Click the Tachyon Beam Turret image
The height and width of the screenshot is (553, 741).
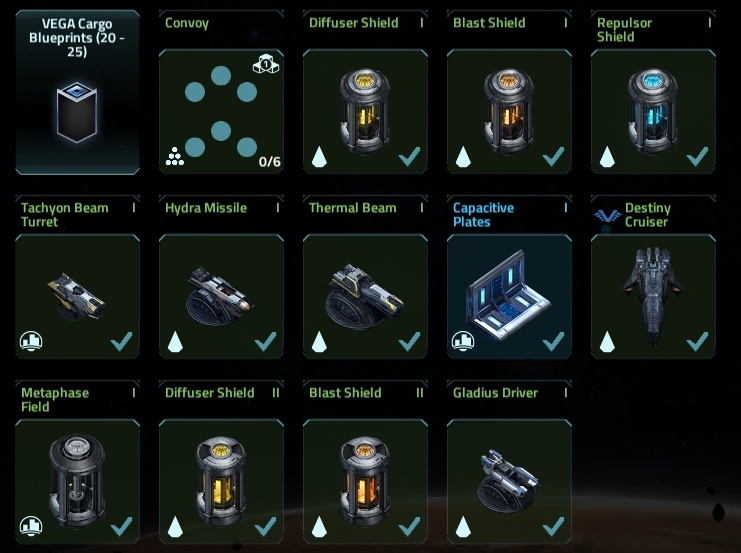click(x=77, y=296)
